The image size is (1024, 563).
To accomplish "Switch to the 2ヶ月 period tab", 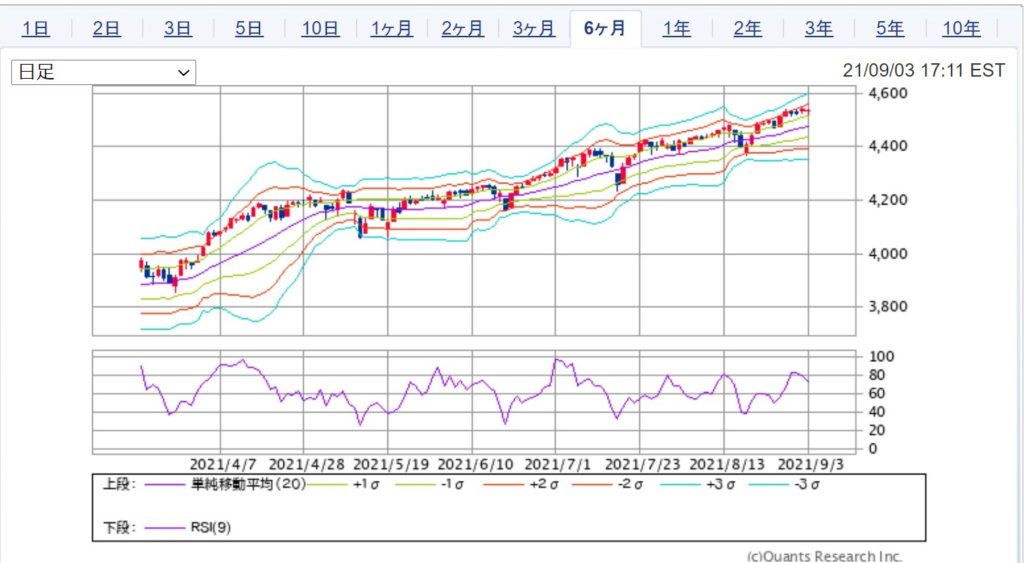I will point(462,28).
